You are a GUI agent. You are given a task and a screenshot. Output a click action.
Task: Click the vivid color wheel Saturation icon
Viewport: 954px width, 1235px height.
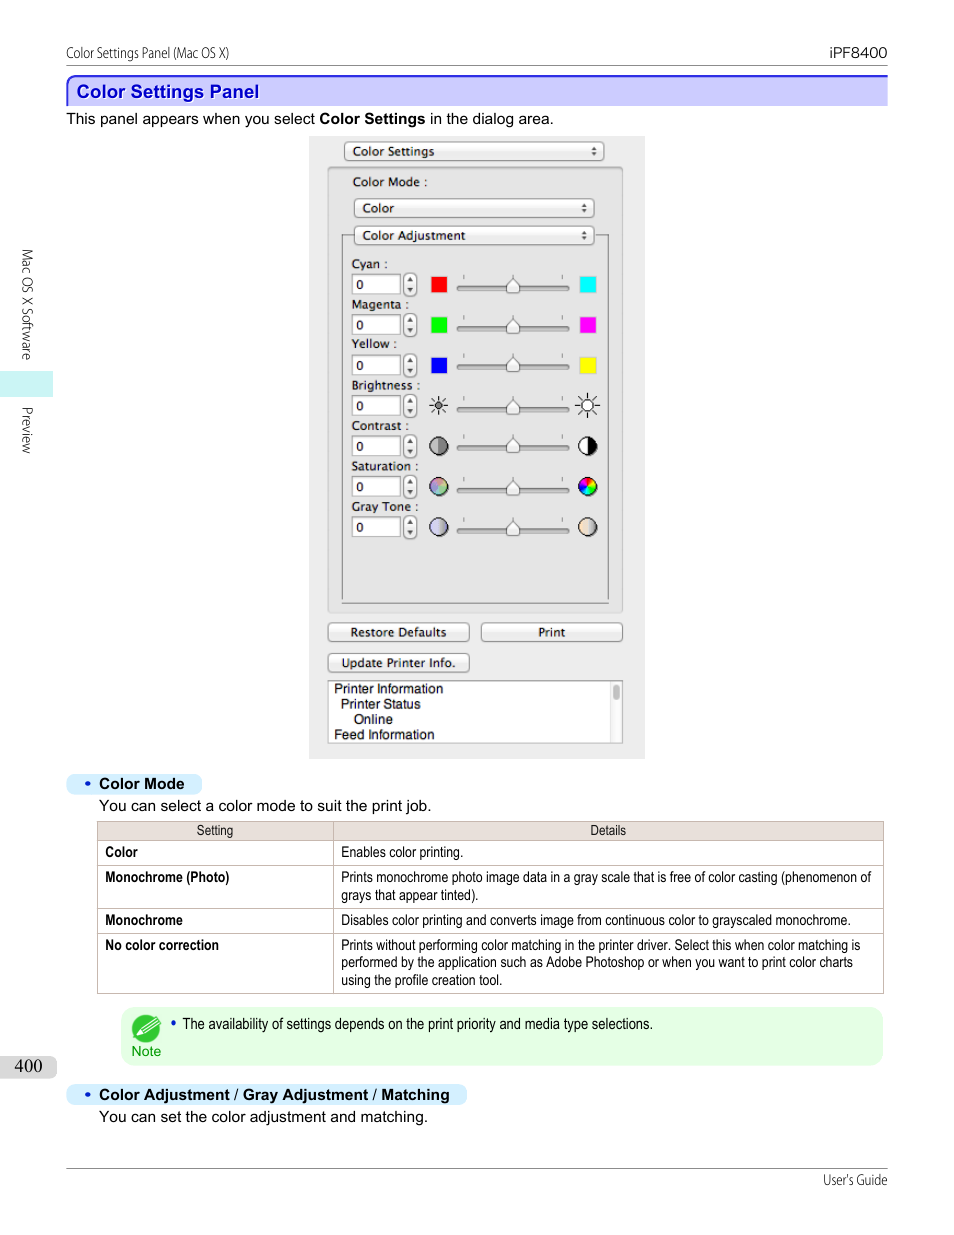click(x=587, y=487)
